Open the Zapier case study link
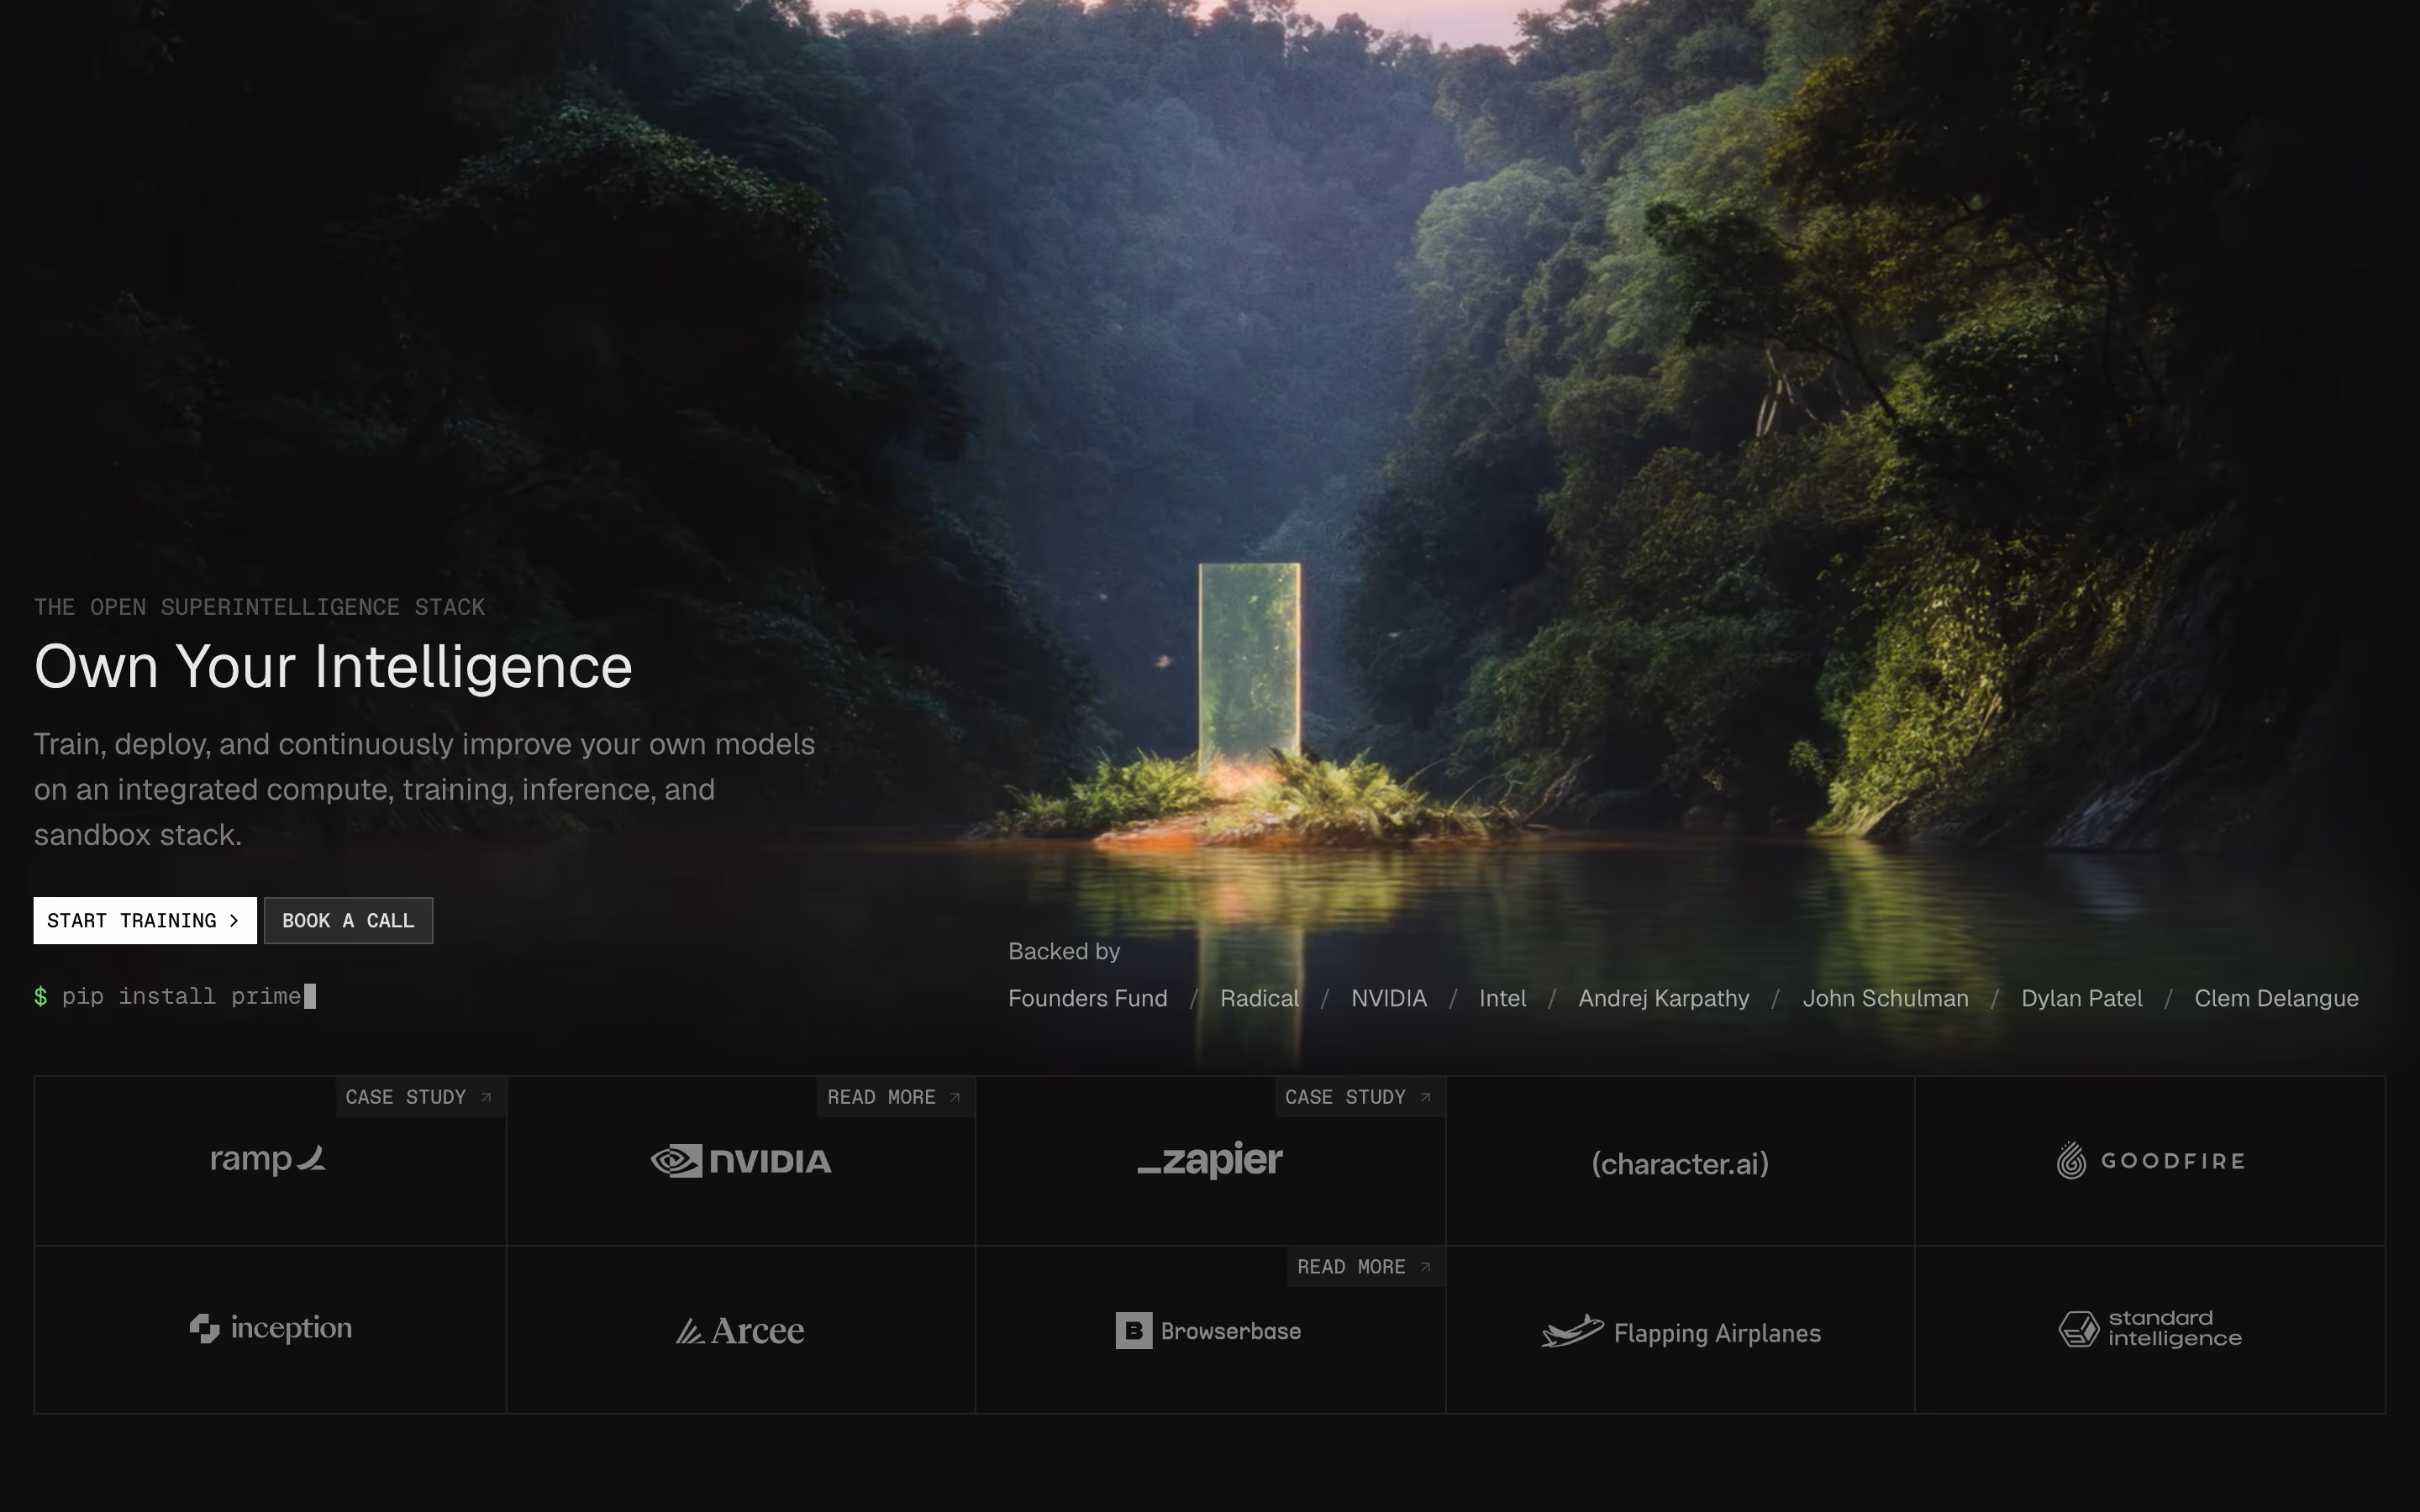The height and width of the screenshot is (1512, 2420). [1360, 1097]
